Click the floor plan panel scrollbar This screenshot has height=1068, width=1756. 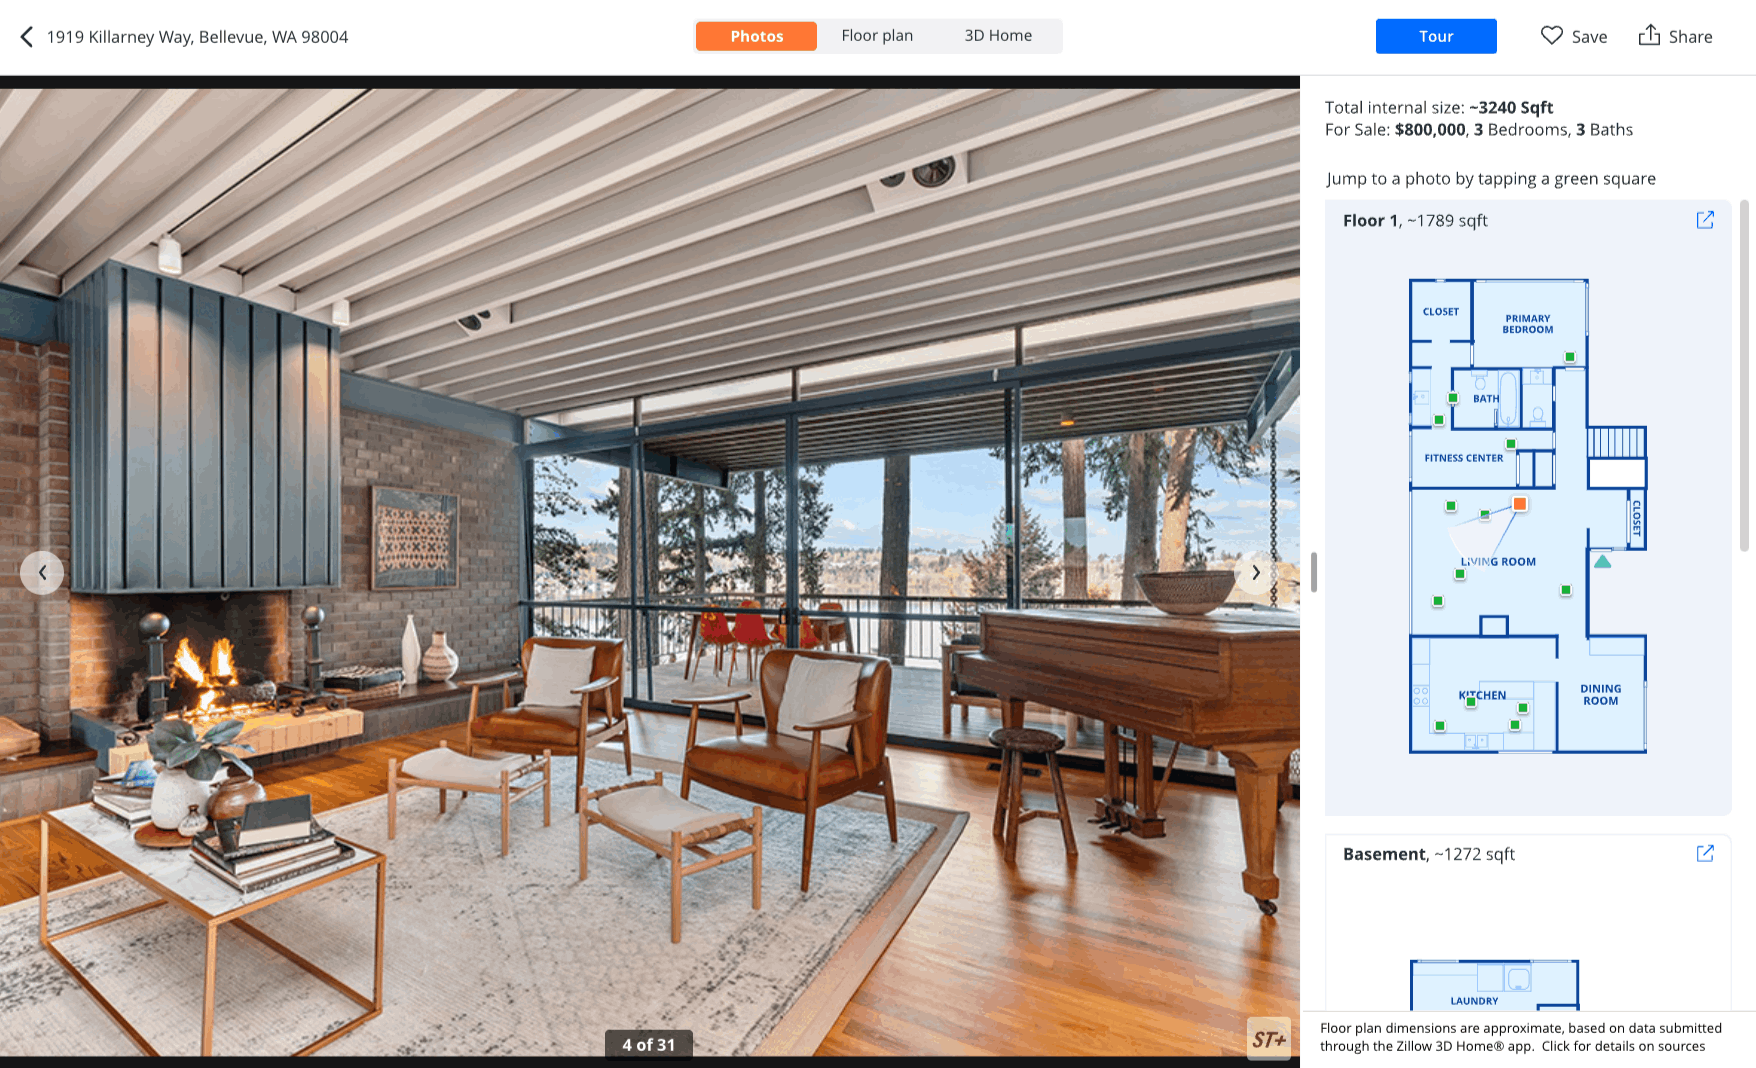tap(1744, 375)
